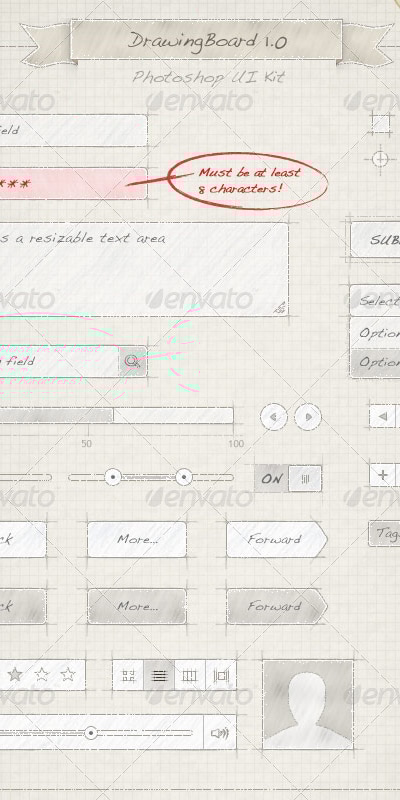The image size is (400, 800).
Task: Click the magnifier search icon button
Action: point(133,362)
